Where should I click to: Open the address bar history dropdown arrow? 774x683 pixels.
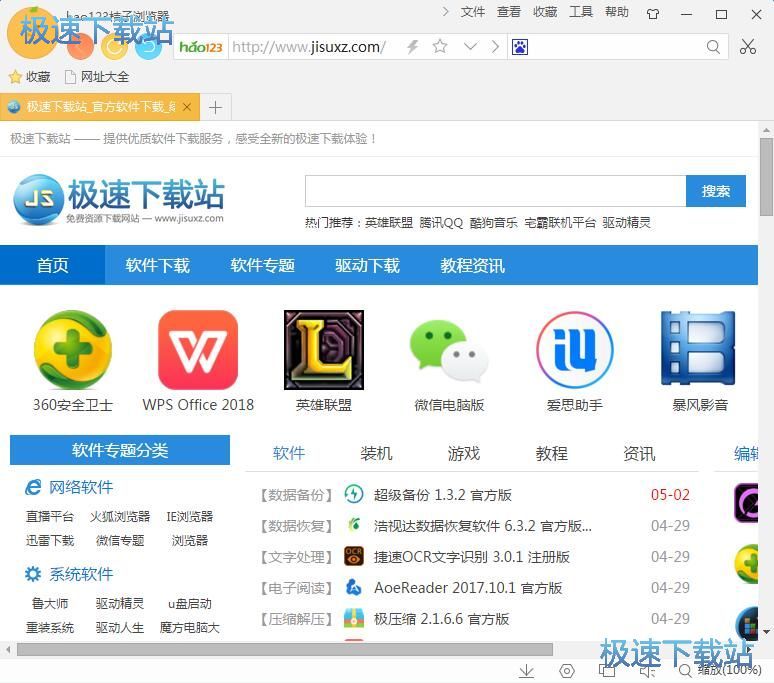coord(471,47)
